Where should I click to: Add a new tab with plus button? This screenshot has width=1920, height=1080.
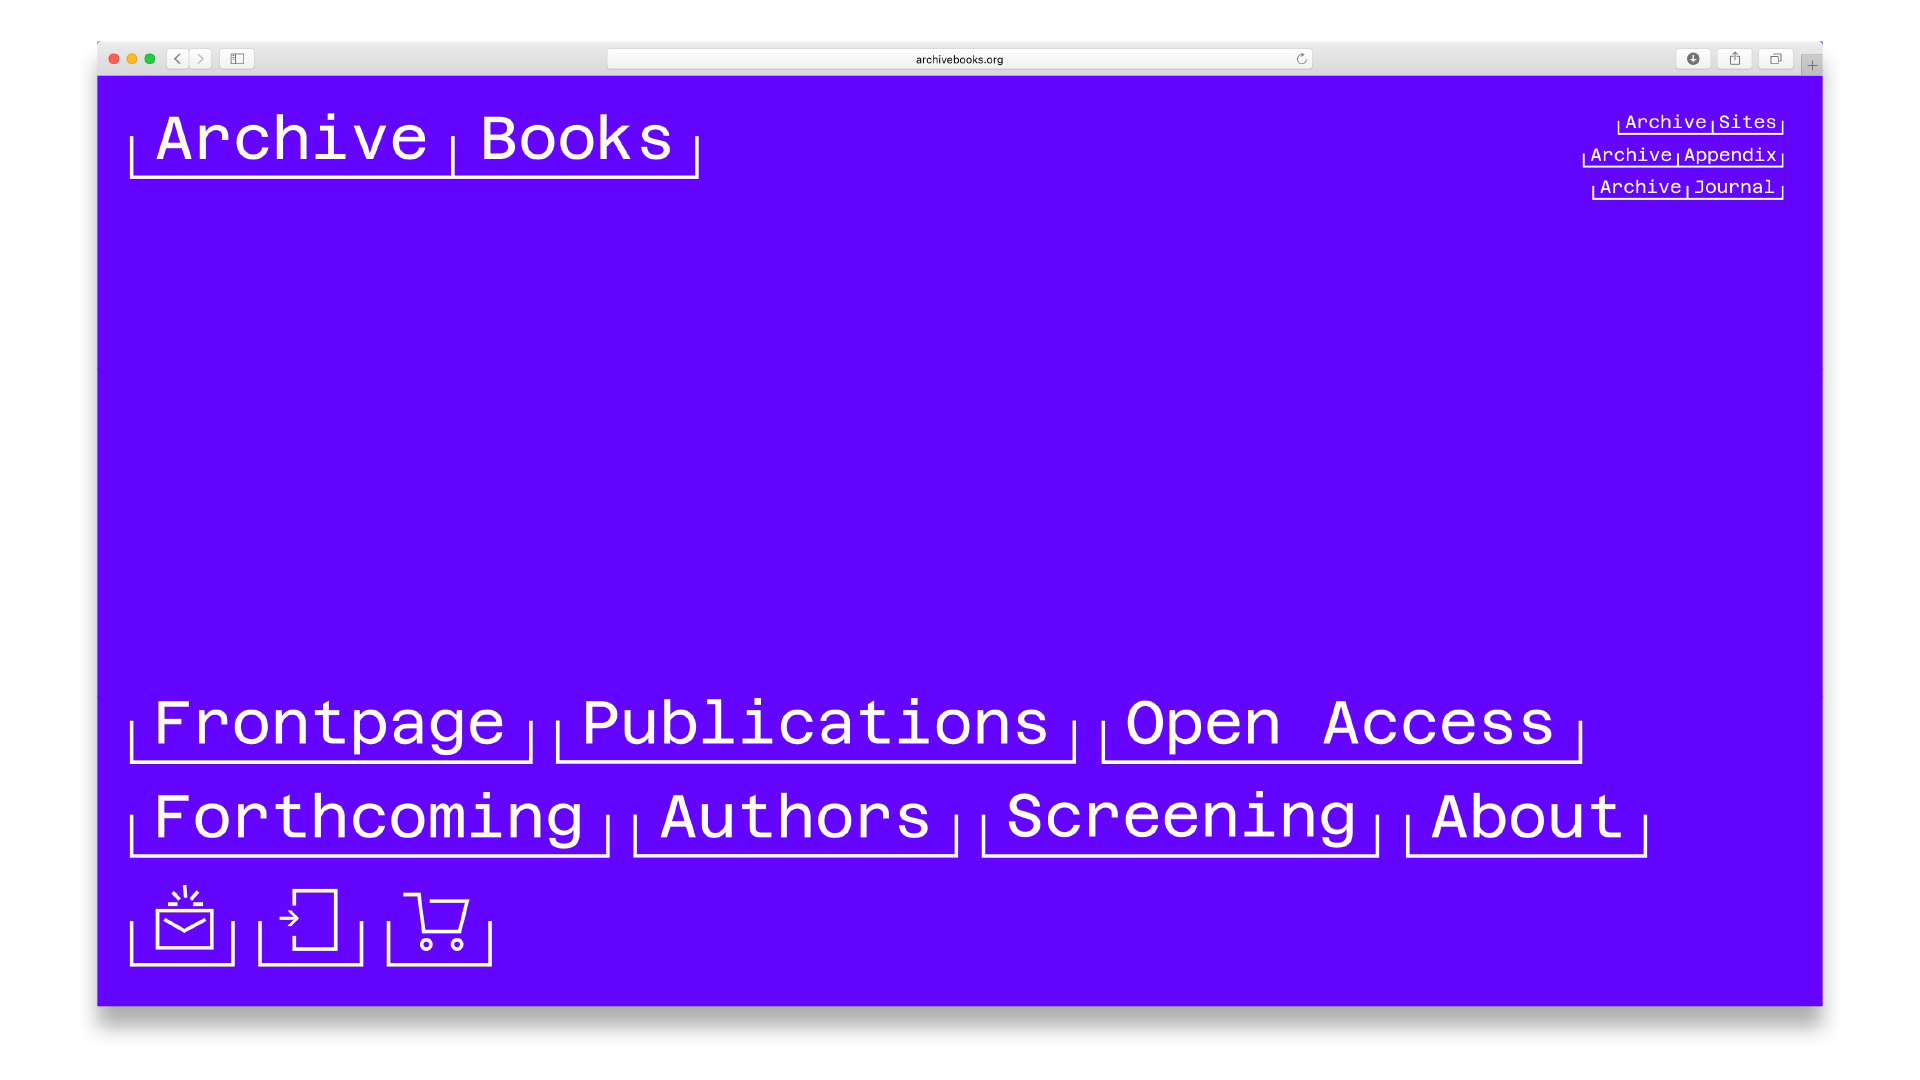[1812, 65]
